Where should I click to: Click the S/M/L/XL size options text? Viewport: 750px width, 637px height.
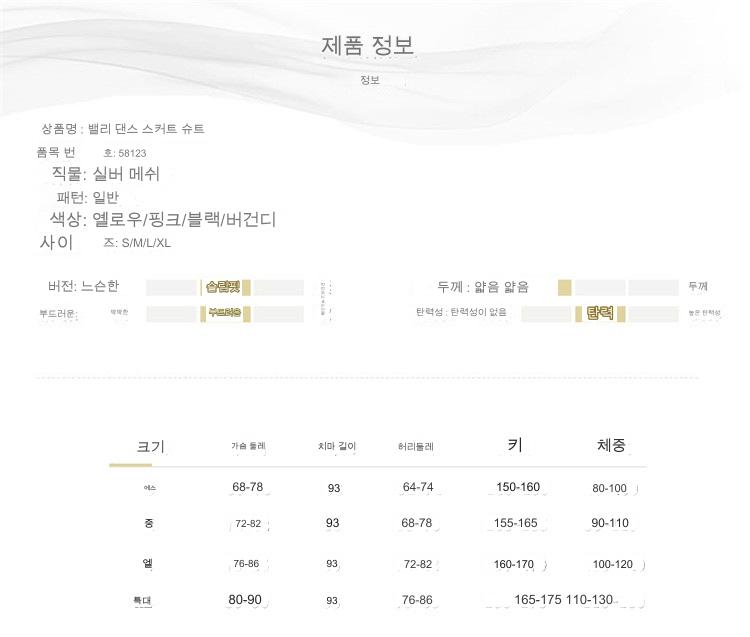[x=146, y=243]
